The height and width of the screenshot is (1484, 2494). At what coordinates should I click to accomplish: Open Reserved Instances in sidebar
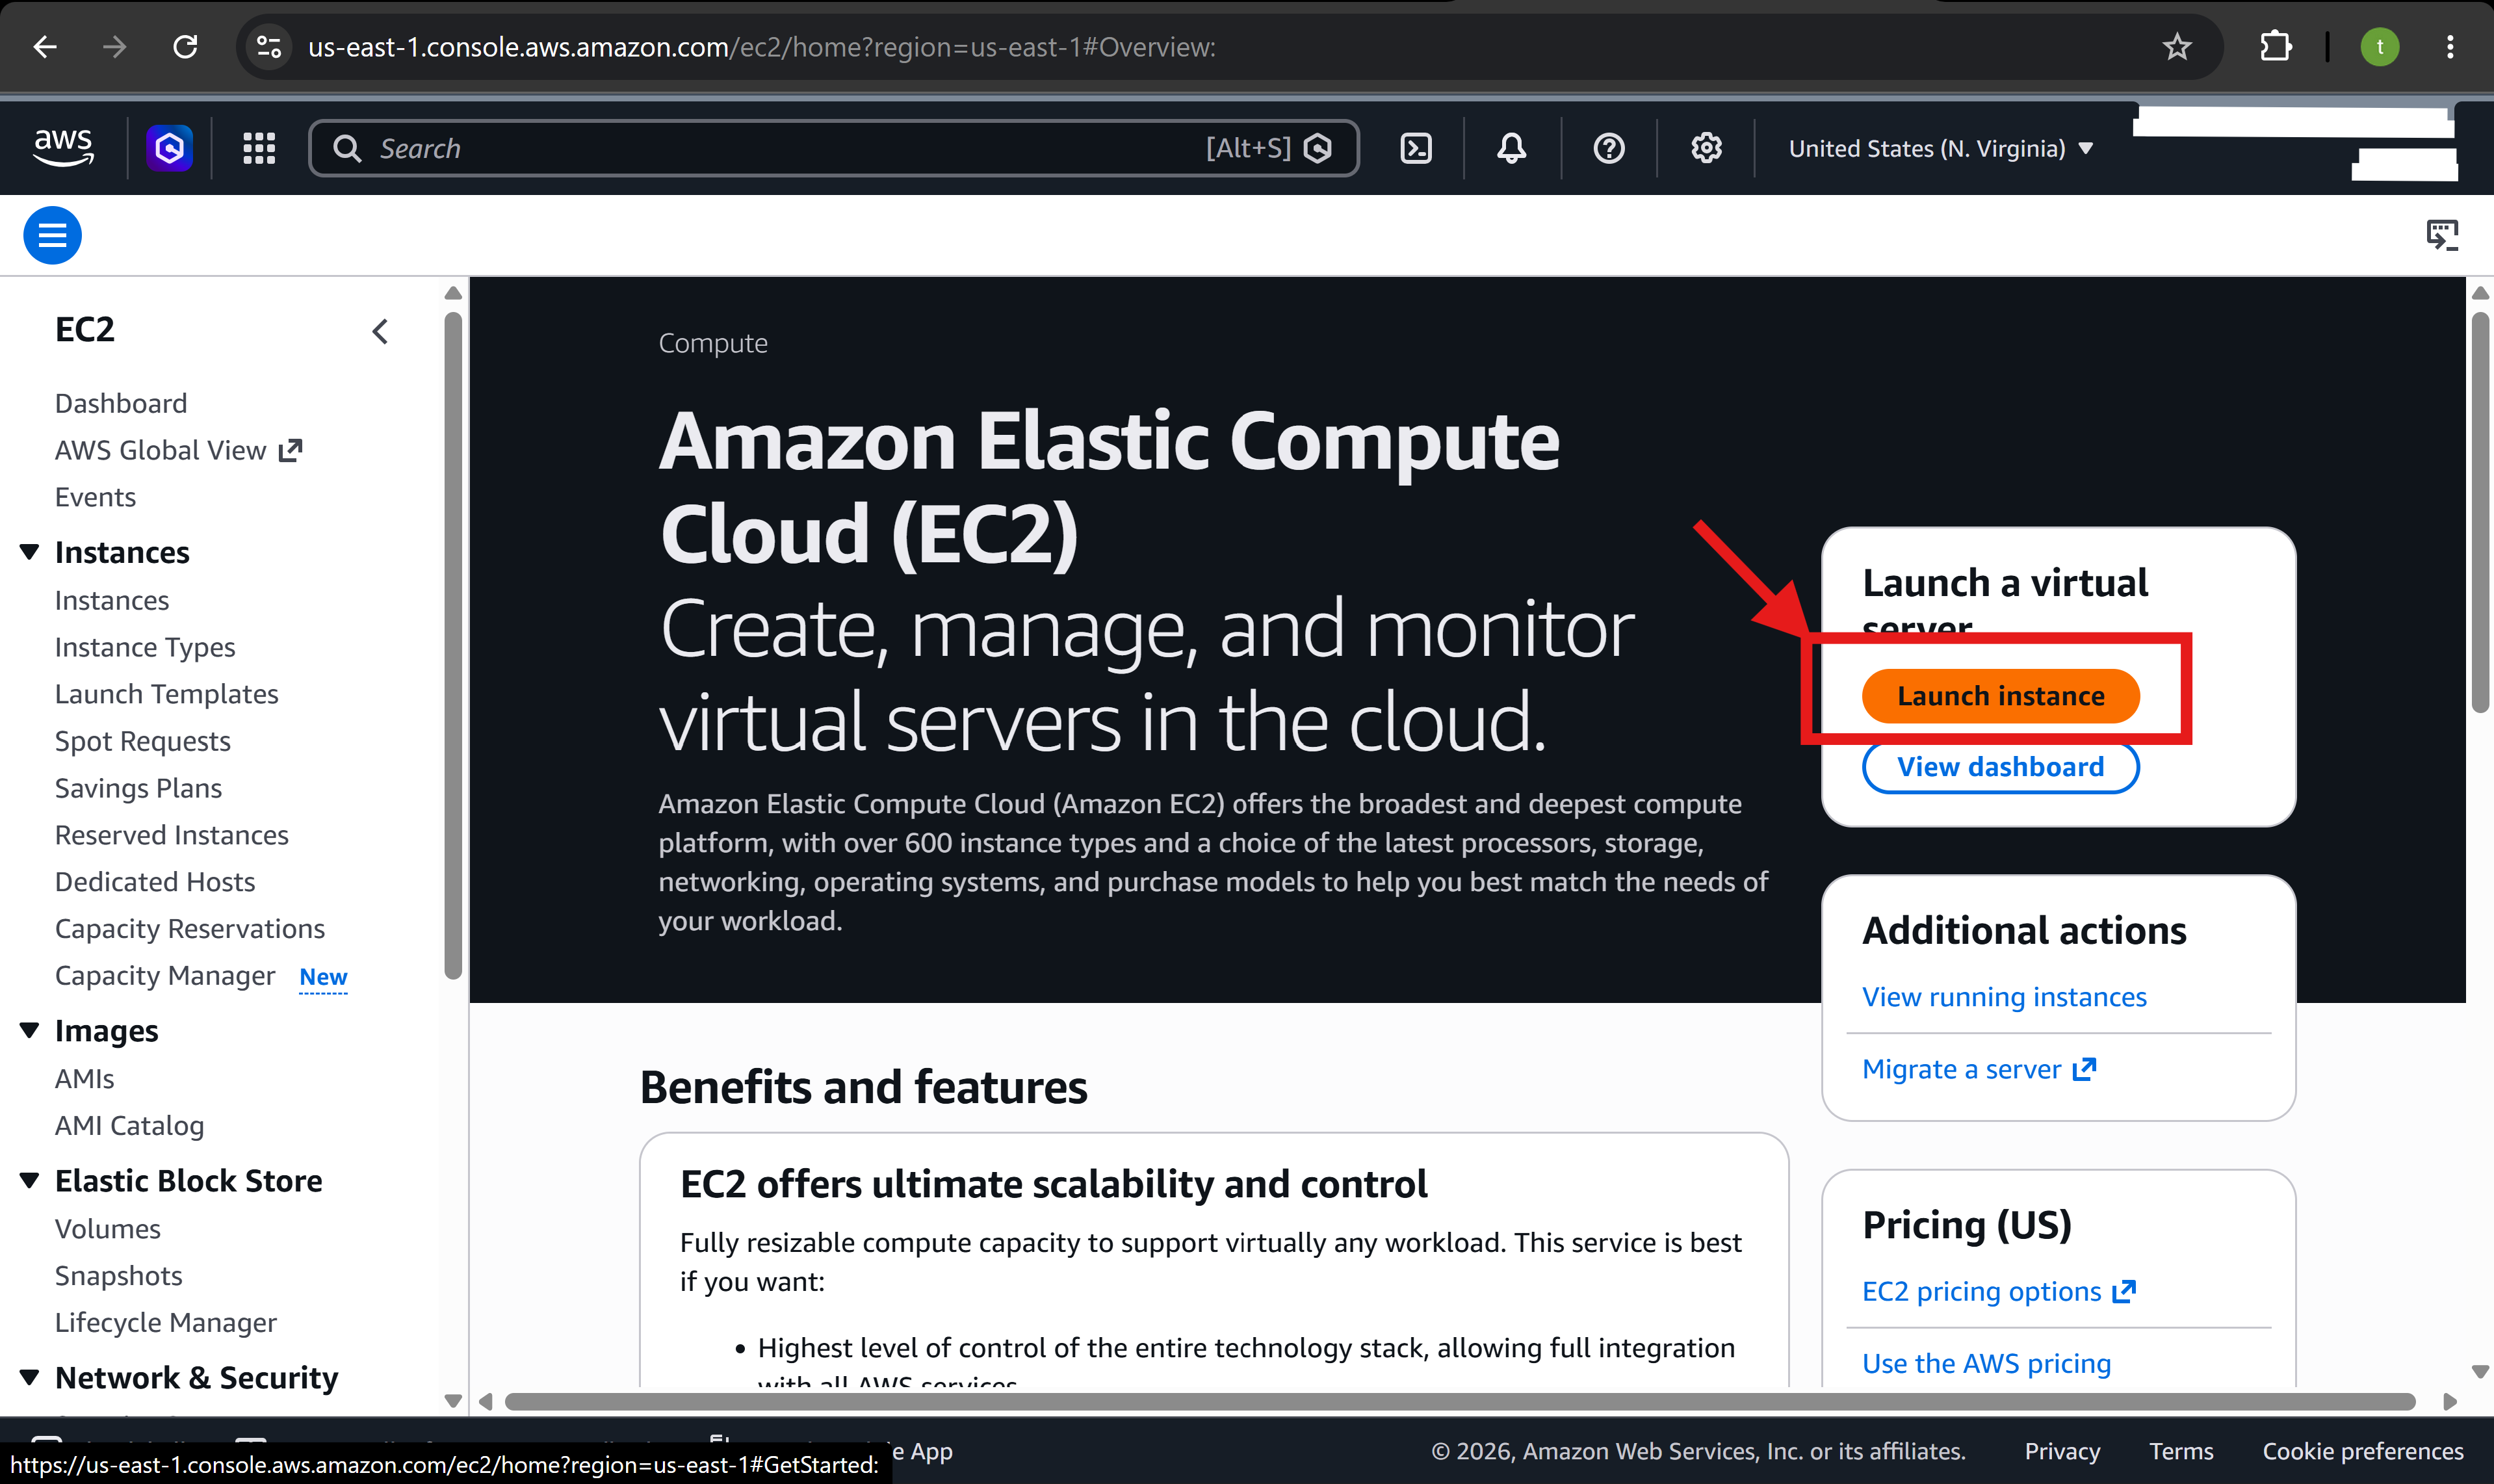[x=171, y=835]
